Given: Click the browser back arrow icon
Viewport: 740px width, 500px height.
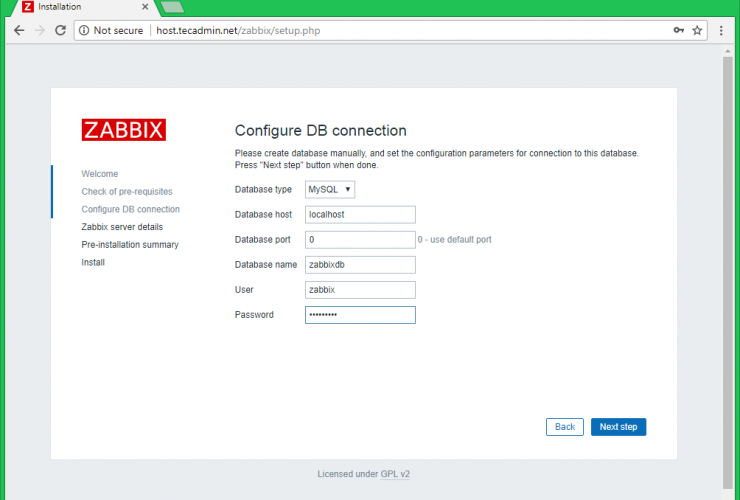Looking at the screenshot, I should pos(19,31).
